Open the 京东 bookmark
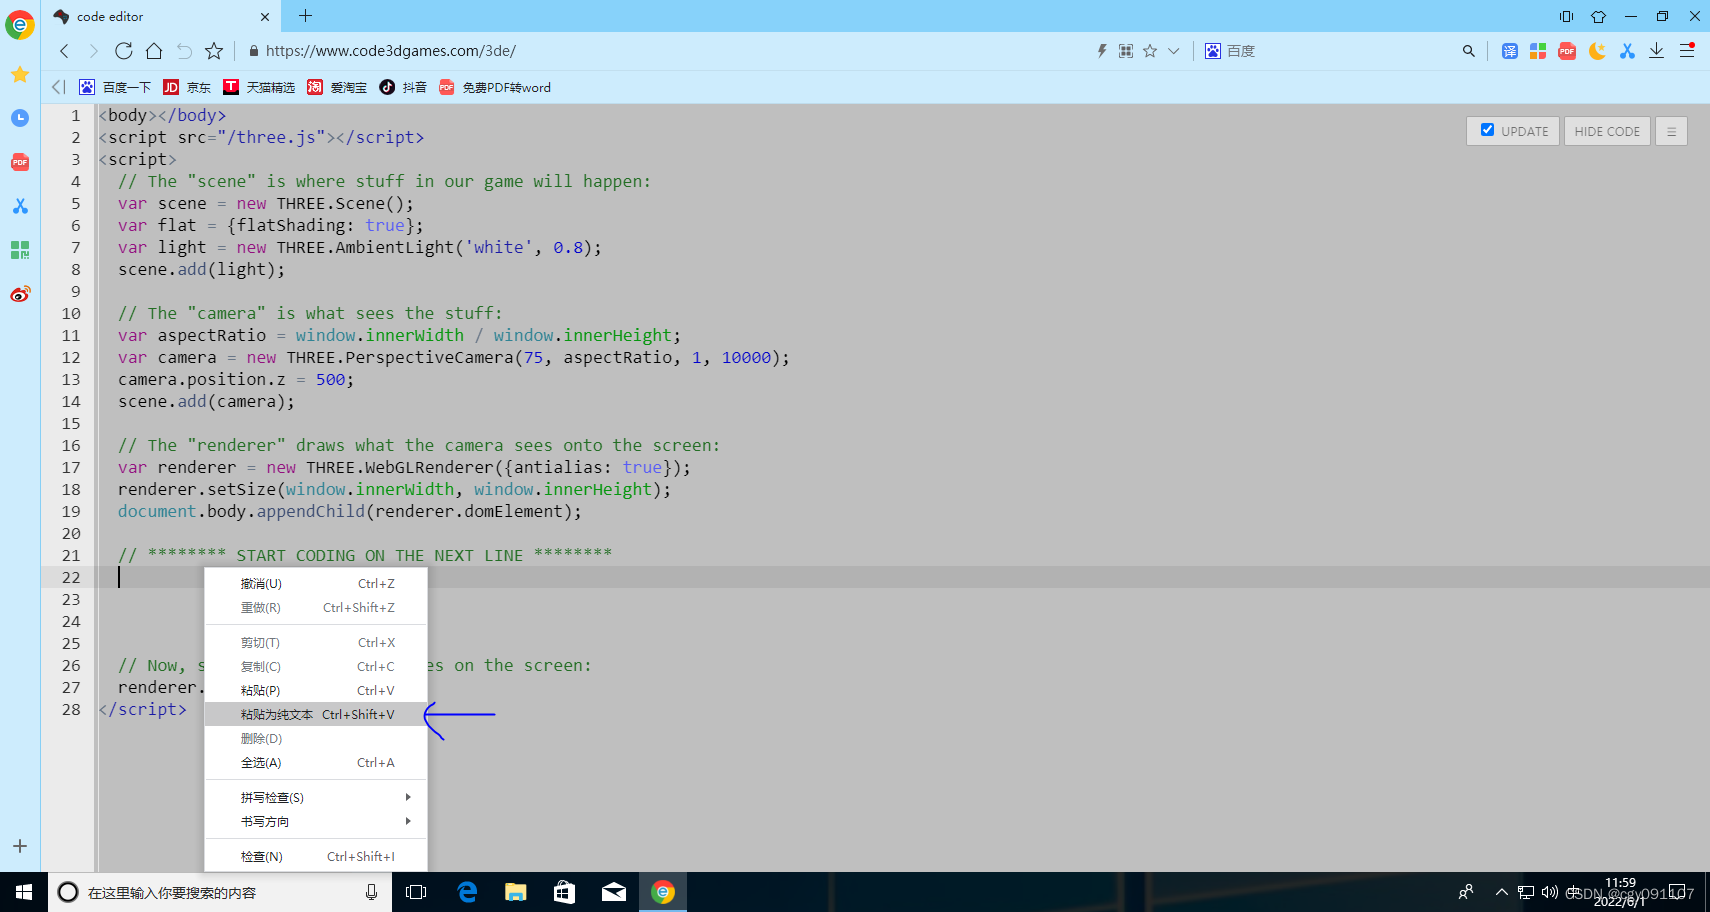Viewport: 1710px width, 912px height. pyautogui.click(x=187, y=87)
